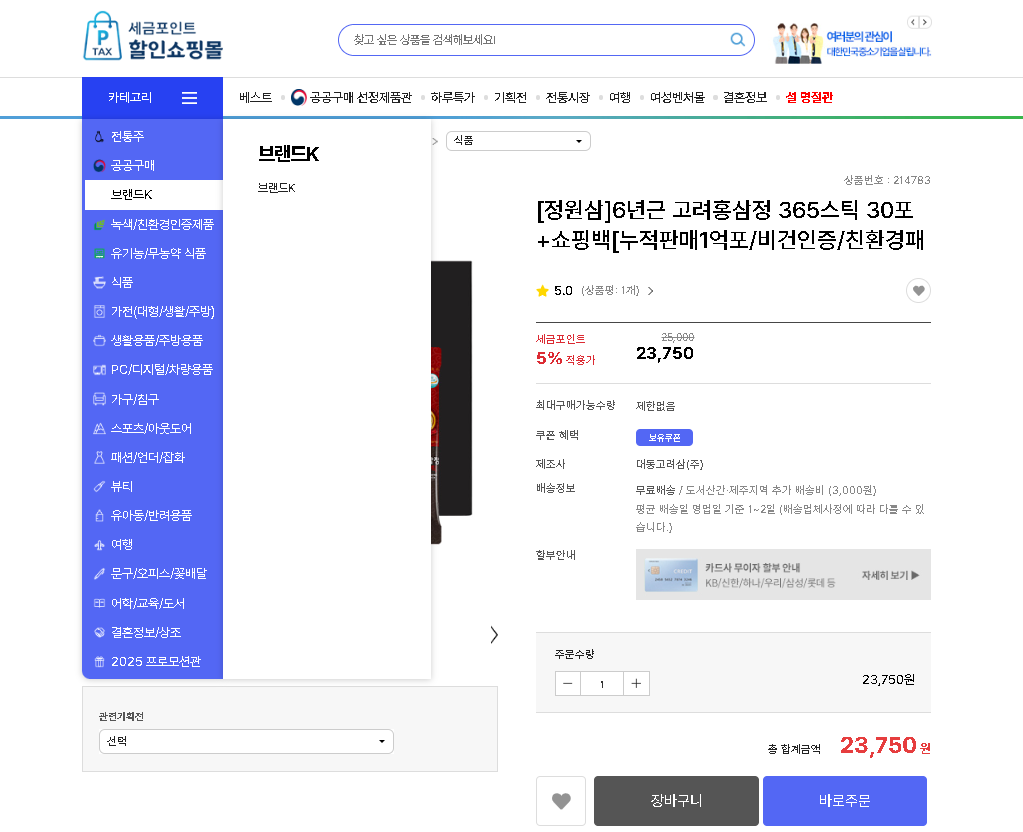
Task: Open the 전통시장 menu
Action: click(x=568, y=98)
